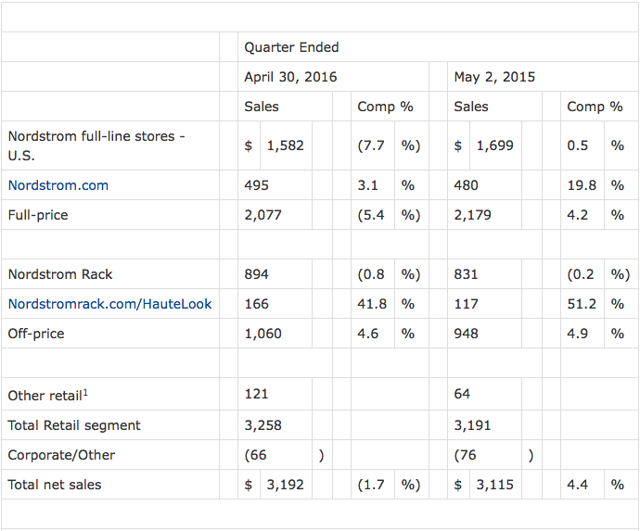640x531 pixels.
Task: Select the 41.8 comp percentage value
Action: click(x=372, y=304)
